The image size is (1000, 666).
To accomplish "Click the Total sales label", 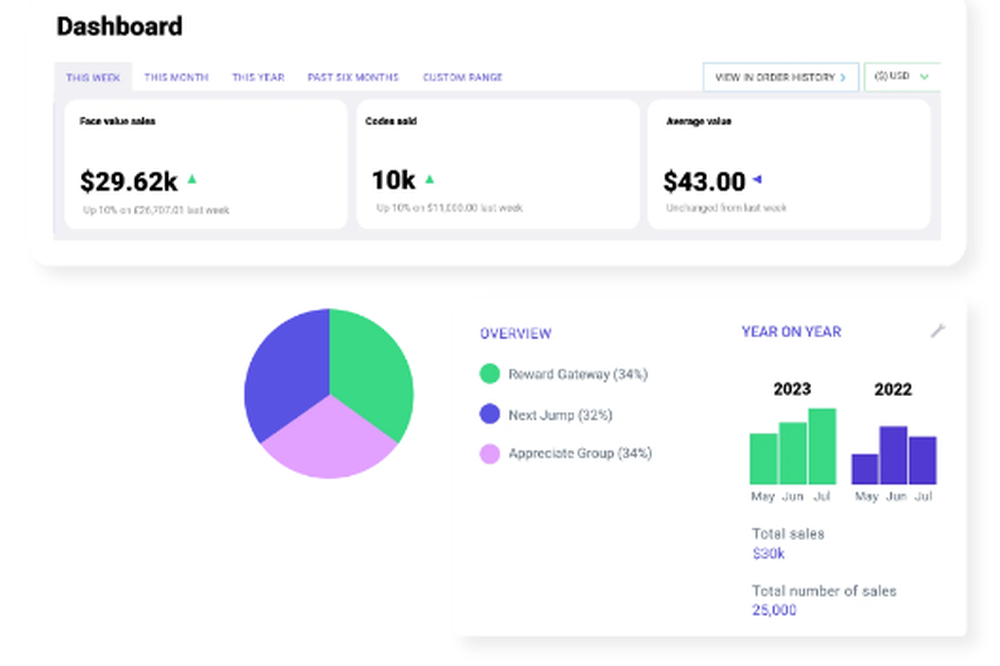I will (x=788, y=534).
